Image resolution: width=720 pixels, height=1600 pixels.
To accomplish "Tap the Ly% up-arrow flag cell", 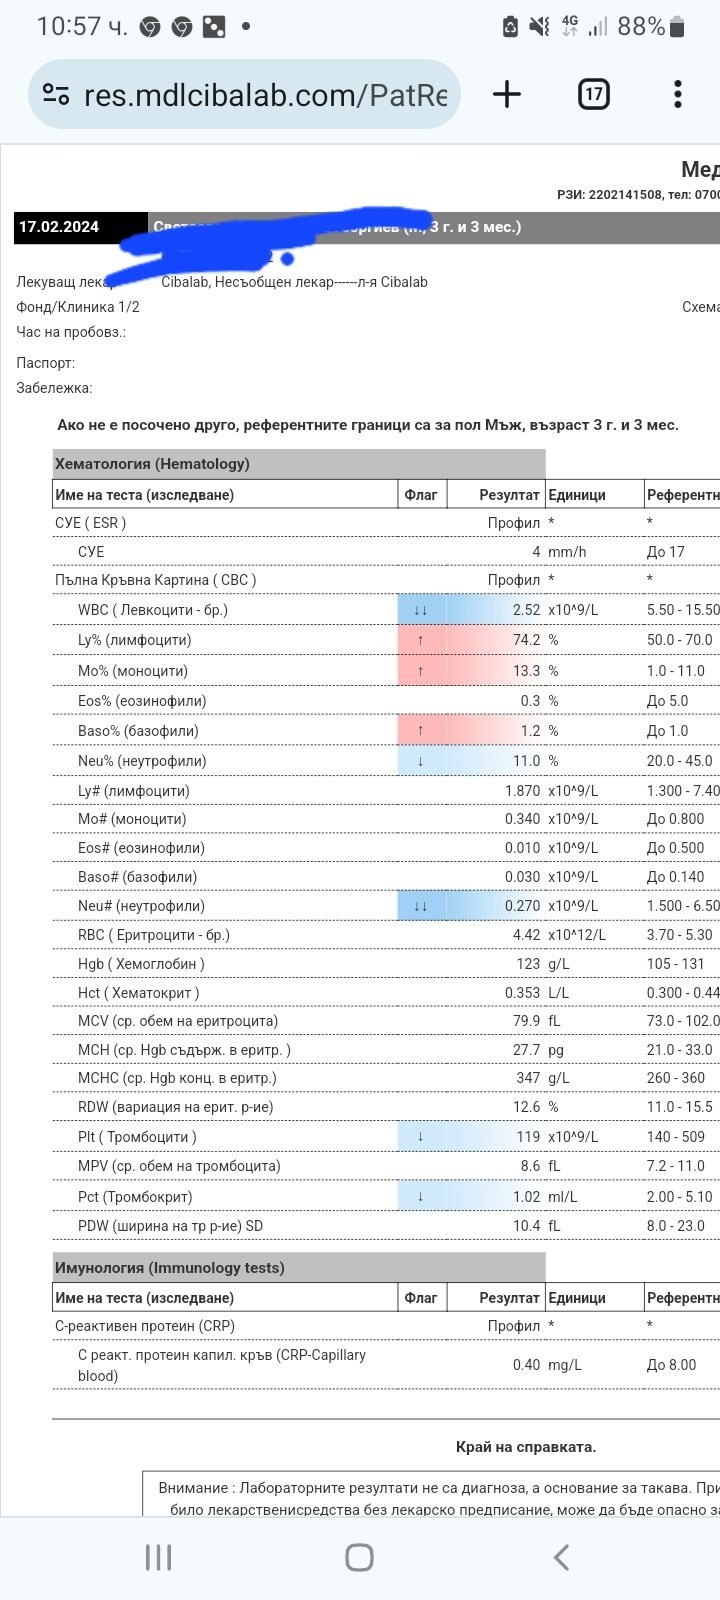I will pos(421,640).
